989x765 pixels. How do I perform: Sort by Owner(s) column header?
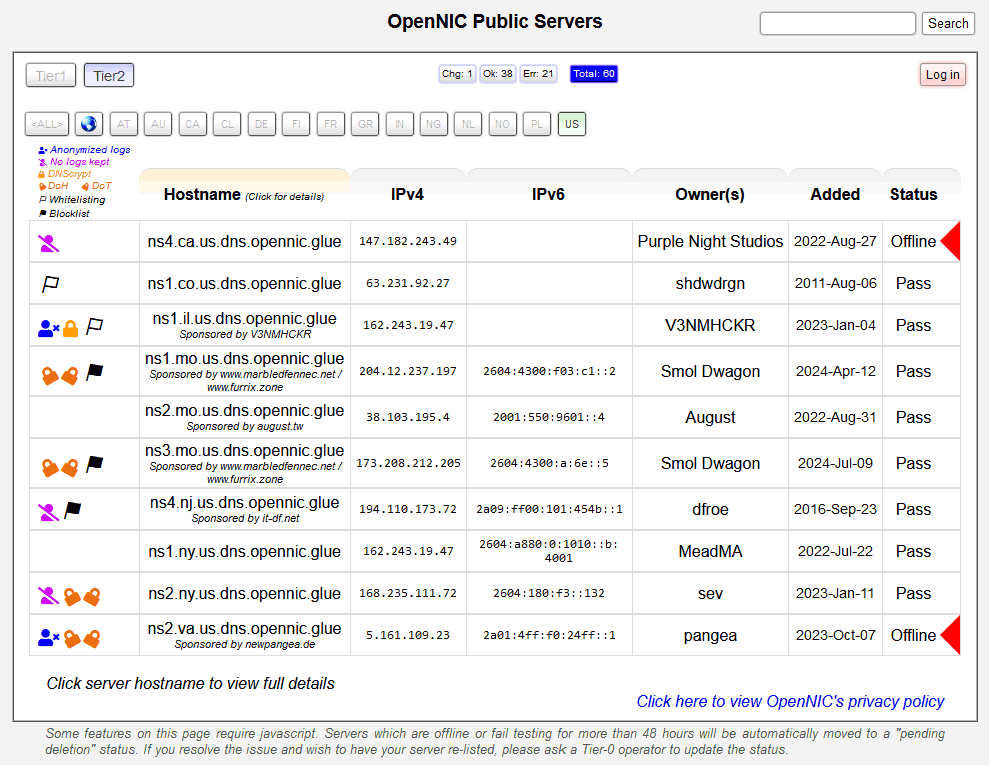click(710, 195)
